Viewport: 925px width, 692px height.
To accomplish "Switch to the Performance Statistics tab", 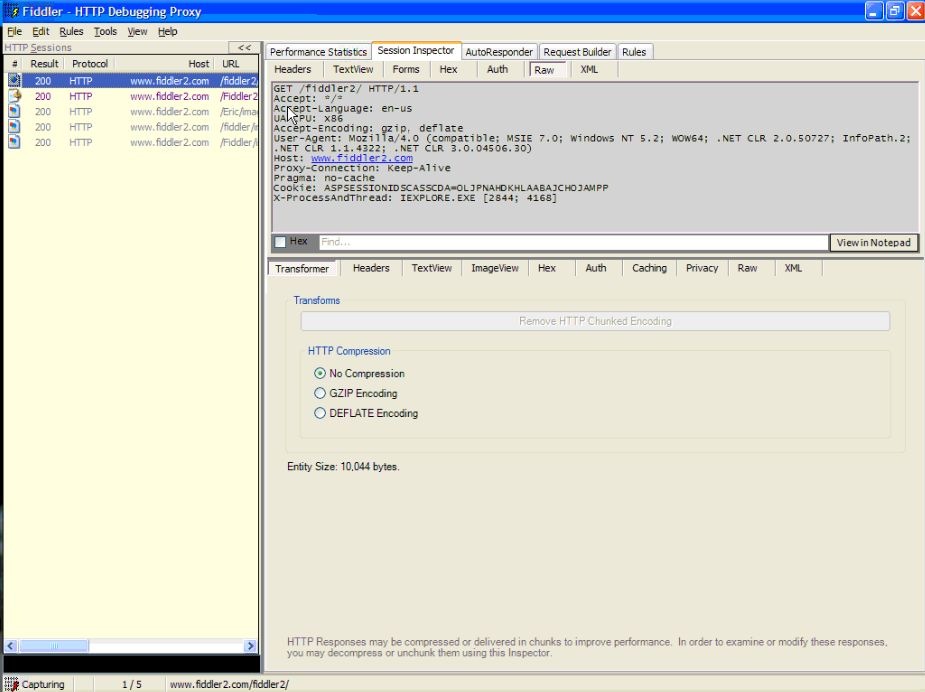I will point(318,52).
